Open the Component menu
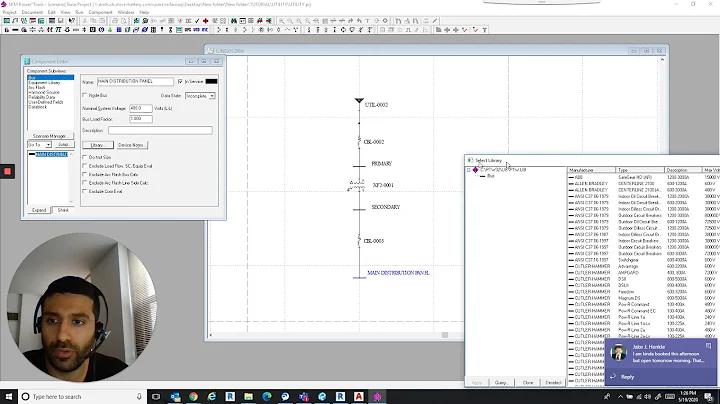The width and height of the screenshot is (720, 404). pyautogui.click(x=100, y=12)
